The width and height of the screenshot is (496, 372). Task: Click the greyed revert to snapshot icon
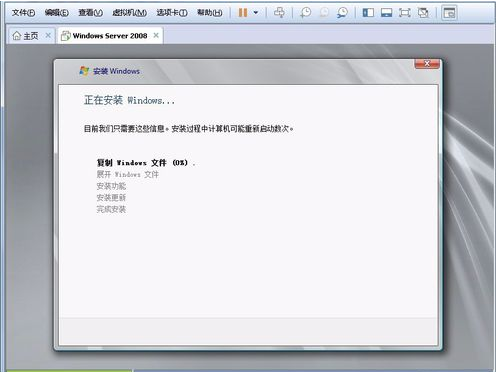(324, 13)
